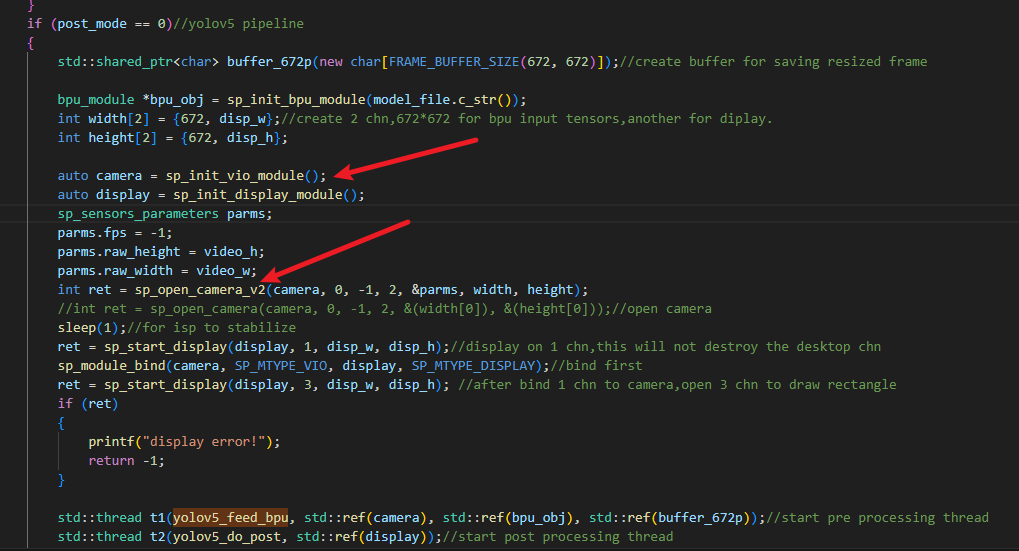The image size is (1019, 551).
Task: Click the comment 'for isp to stabilize'
Action: [211, 328]
